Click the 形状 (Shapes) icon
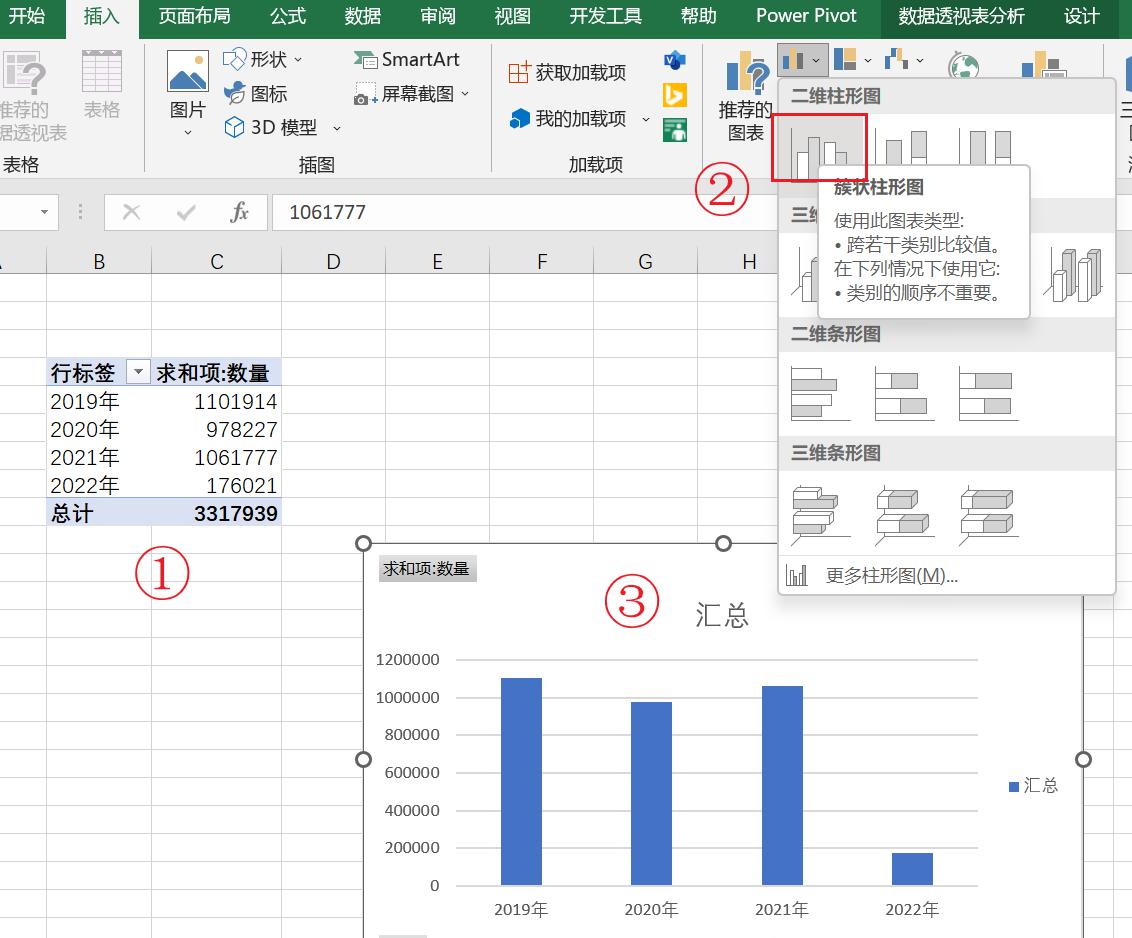Image resolution: width=1132 pixels, height=938 pixels. click(x=235, y=59)
